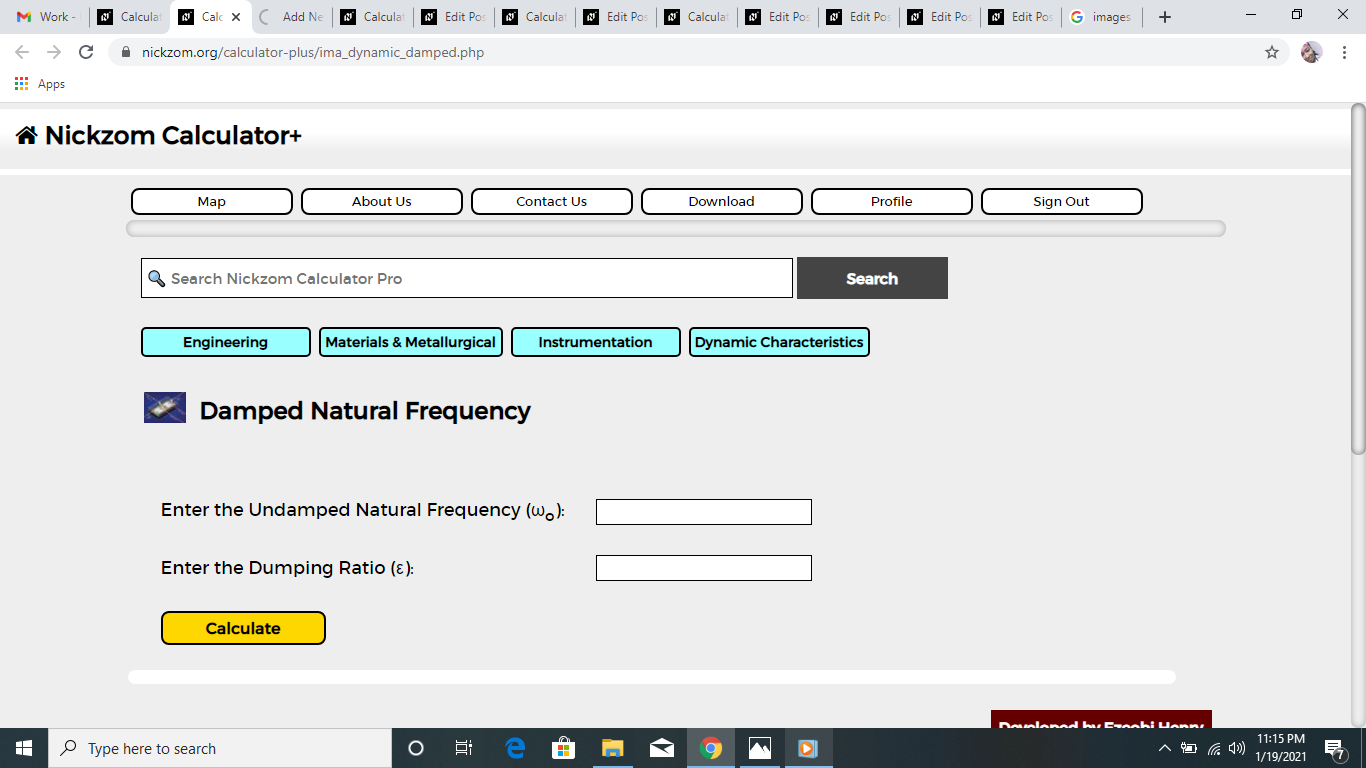Open the Contact Us page
Viewport: 1366px width, 768px height.
click(x=552, y=201)
